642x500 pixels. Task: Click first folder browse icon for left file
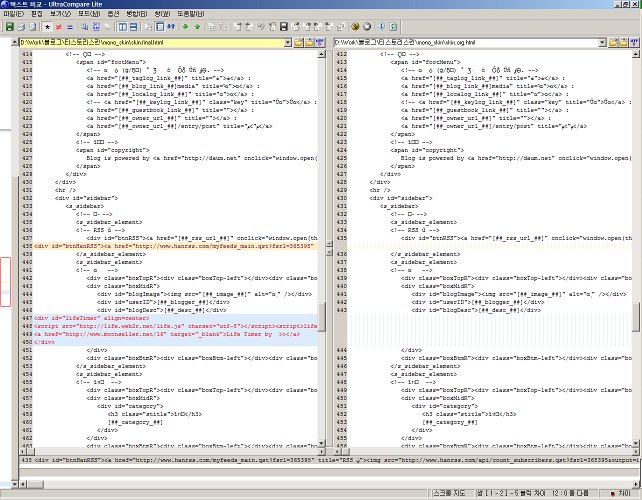(298, 42)
